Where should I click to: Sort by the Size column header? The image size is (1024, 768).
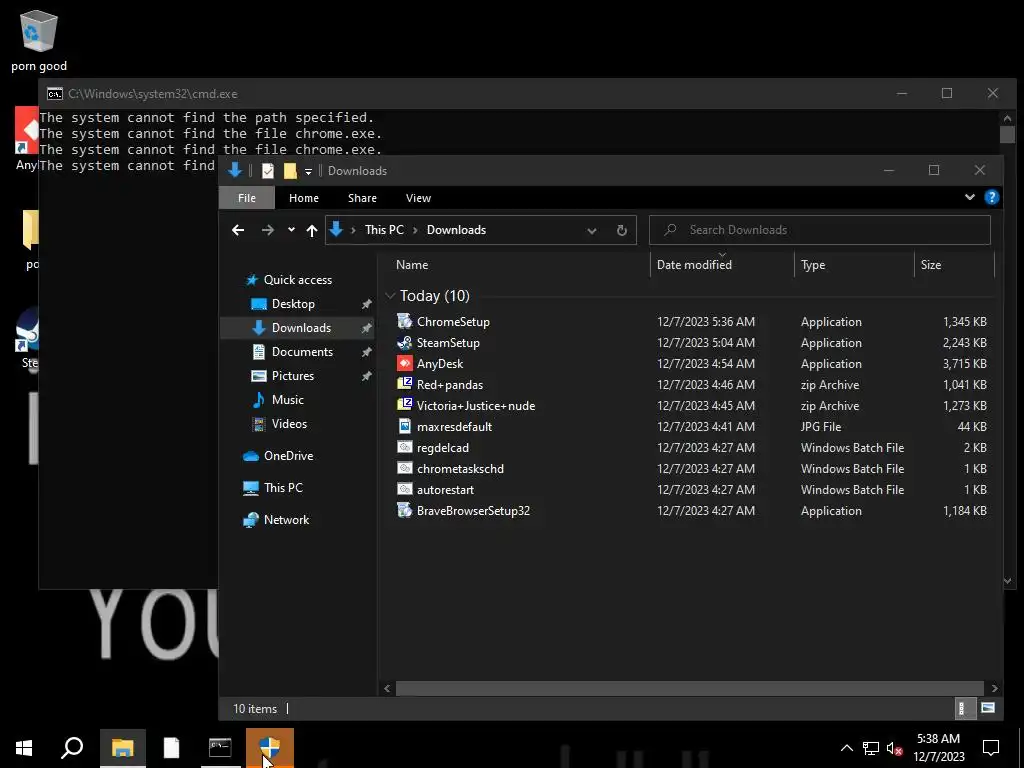point(931,264)
